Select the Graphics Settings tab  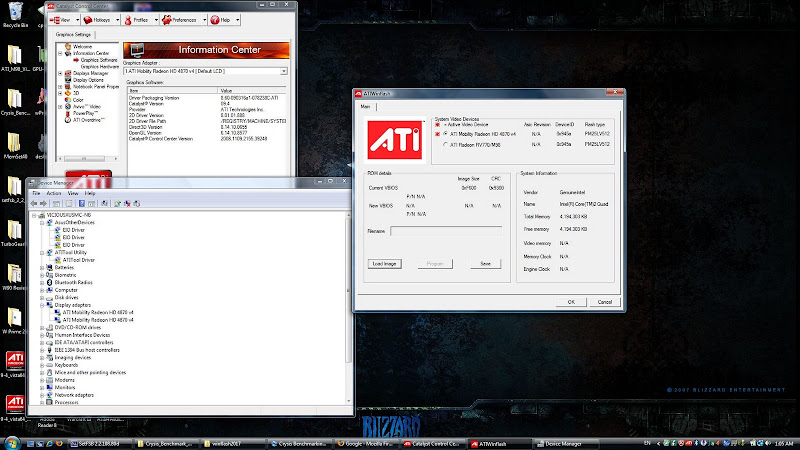pyautogui.click(x=73, y=35)
